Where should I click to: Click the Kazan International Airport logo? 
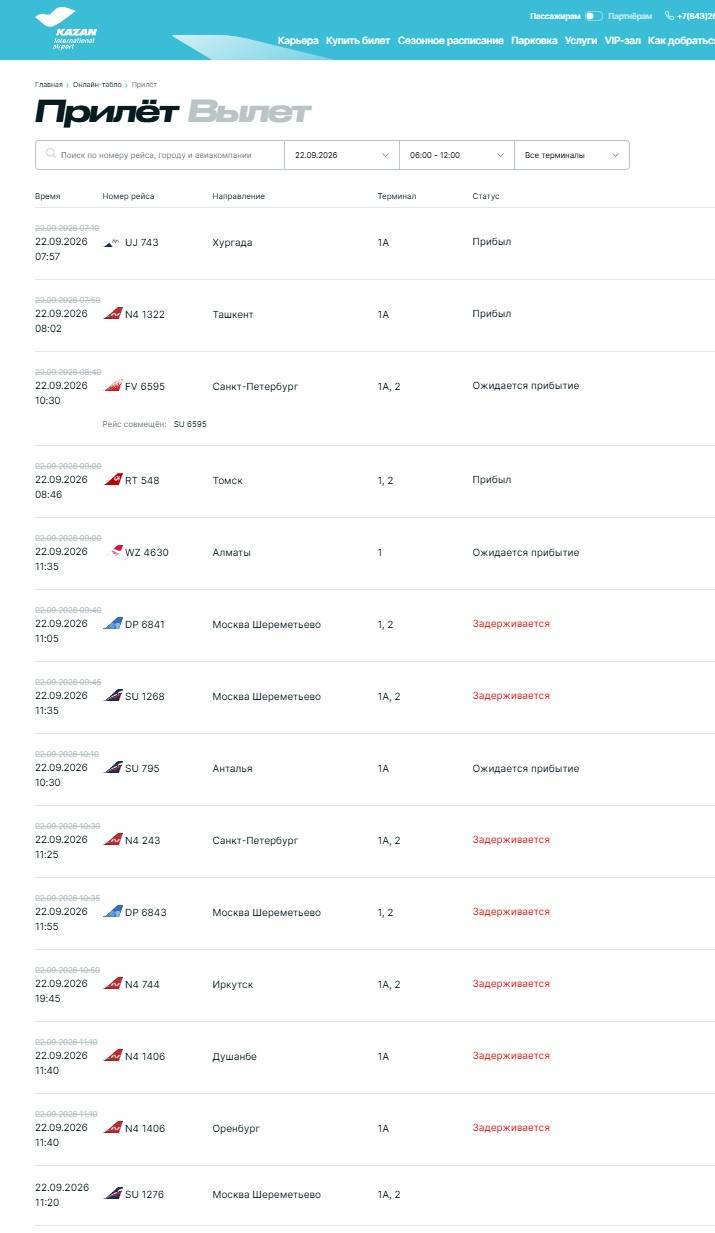(66, 29)
